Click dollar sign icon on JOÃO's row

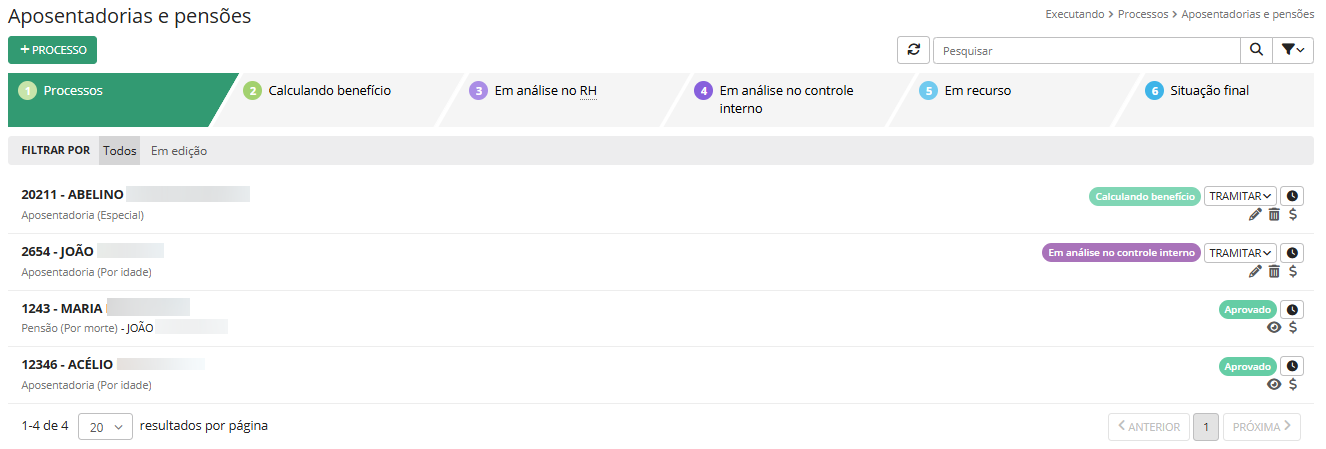point(1293,271)
